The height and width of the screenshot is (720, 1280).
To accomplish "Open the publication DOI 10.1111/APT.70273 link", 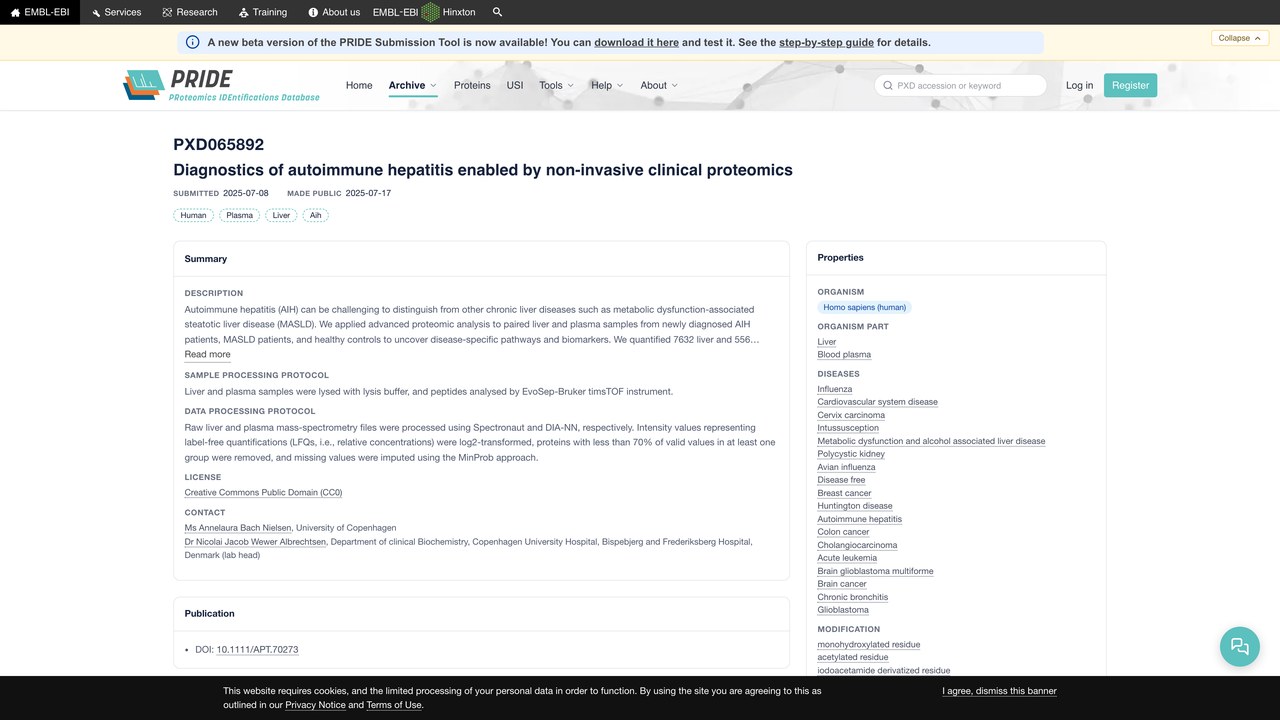I will point(257,649).
